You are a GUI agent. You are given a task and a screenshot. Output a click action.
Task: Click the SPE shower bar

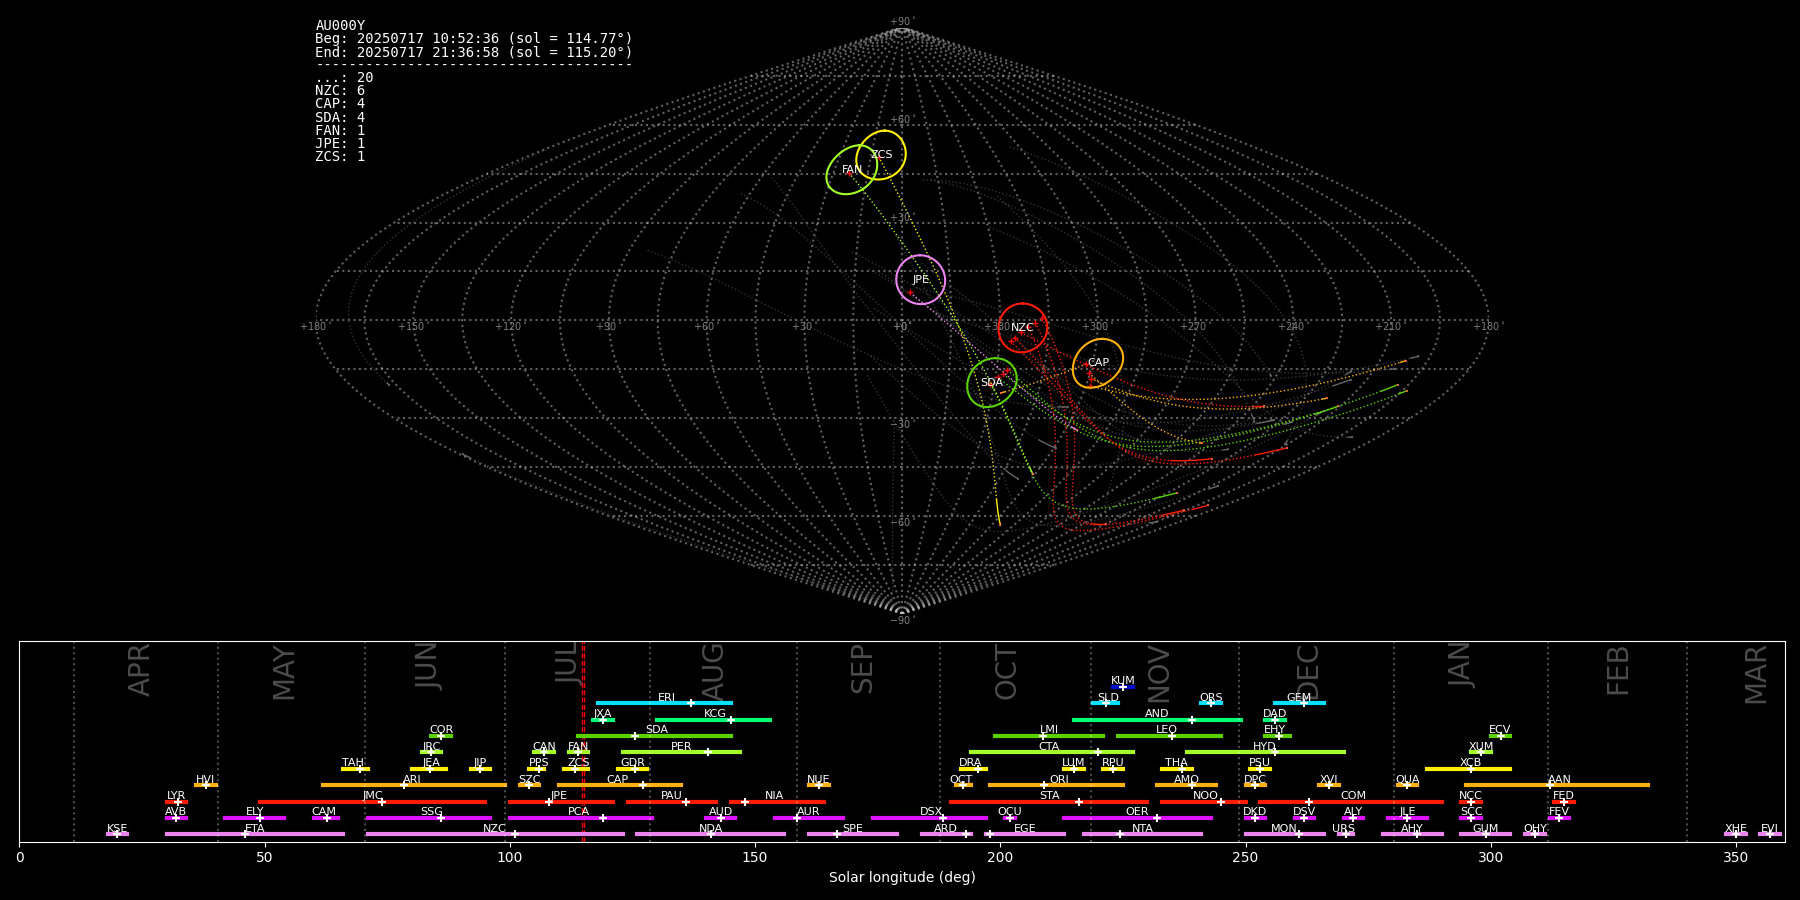(853, 834)
